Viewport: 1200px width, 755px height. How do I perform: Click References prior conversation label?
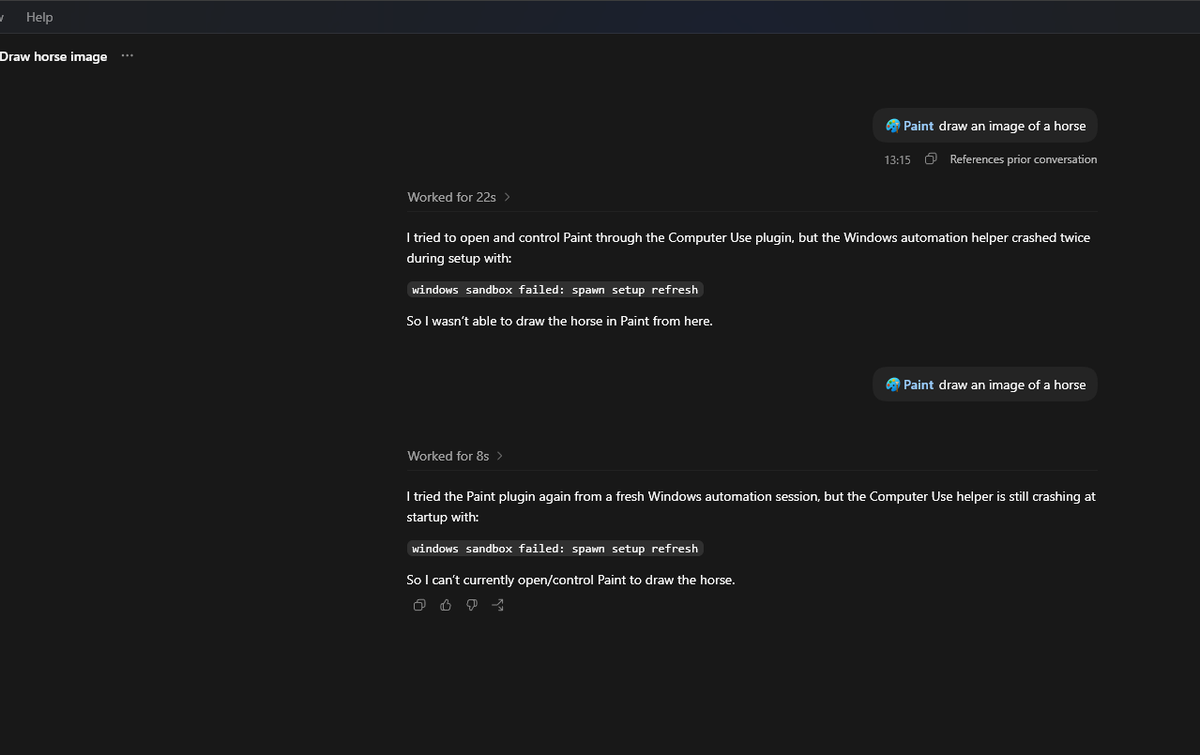(x=1023, y=159)
